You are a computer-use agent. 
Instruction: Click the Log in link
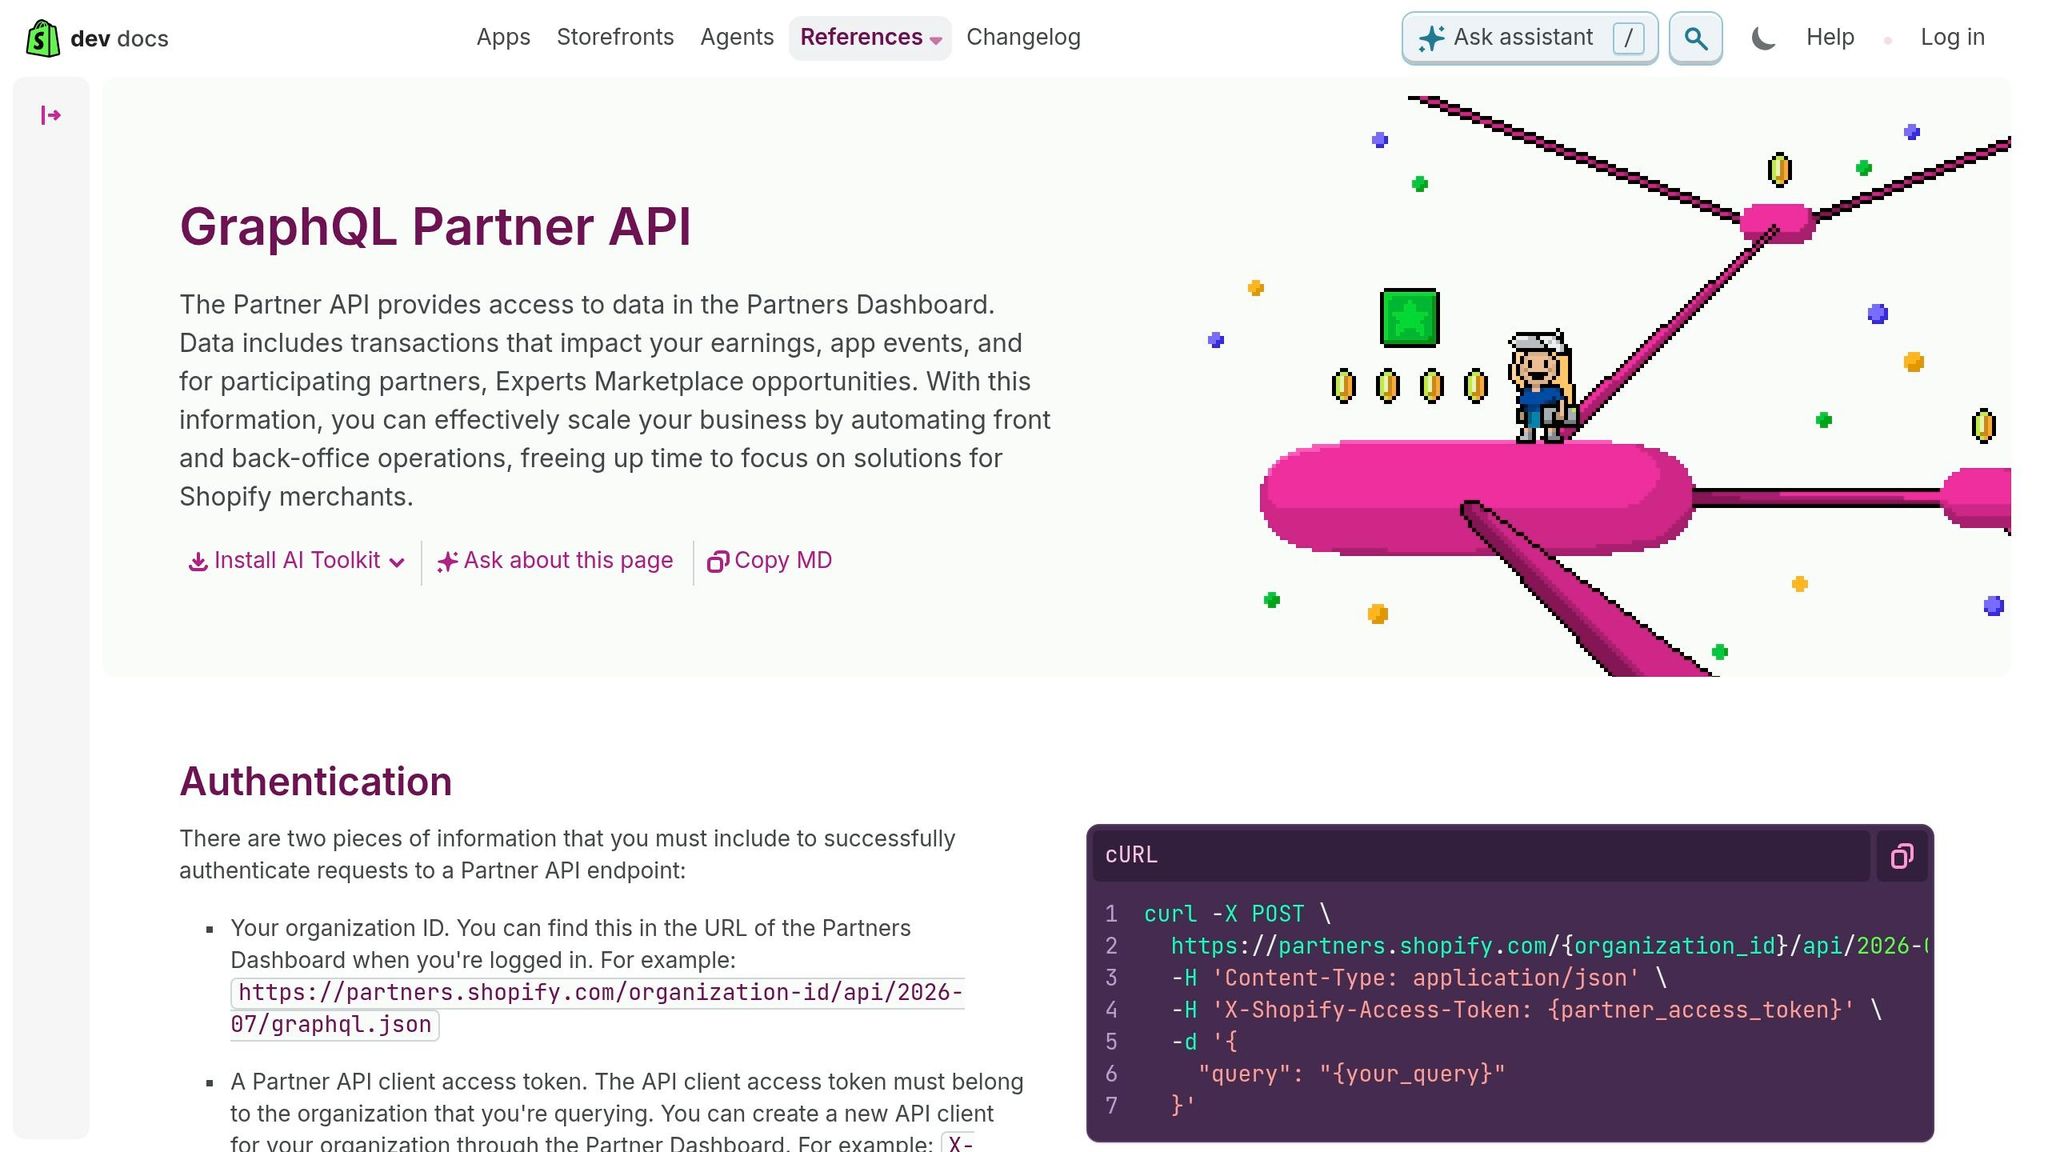click(1952, 37)
